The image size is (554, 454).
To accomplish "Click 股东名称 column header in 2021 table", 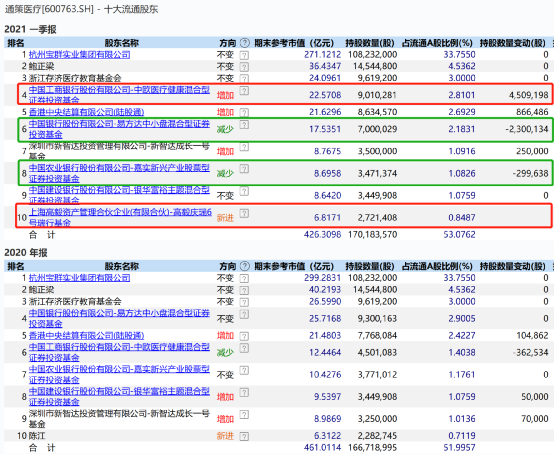I will point(122,43).
